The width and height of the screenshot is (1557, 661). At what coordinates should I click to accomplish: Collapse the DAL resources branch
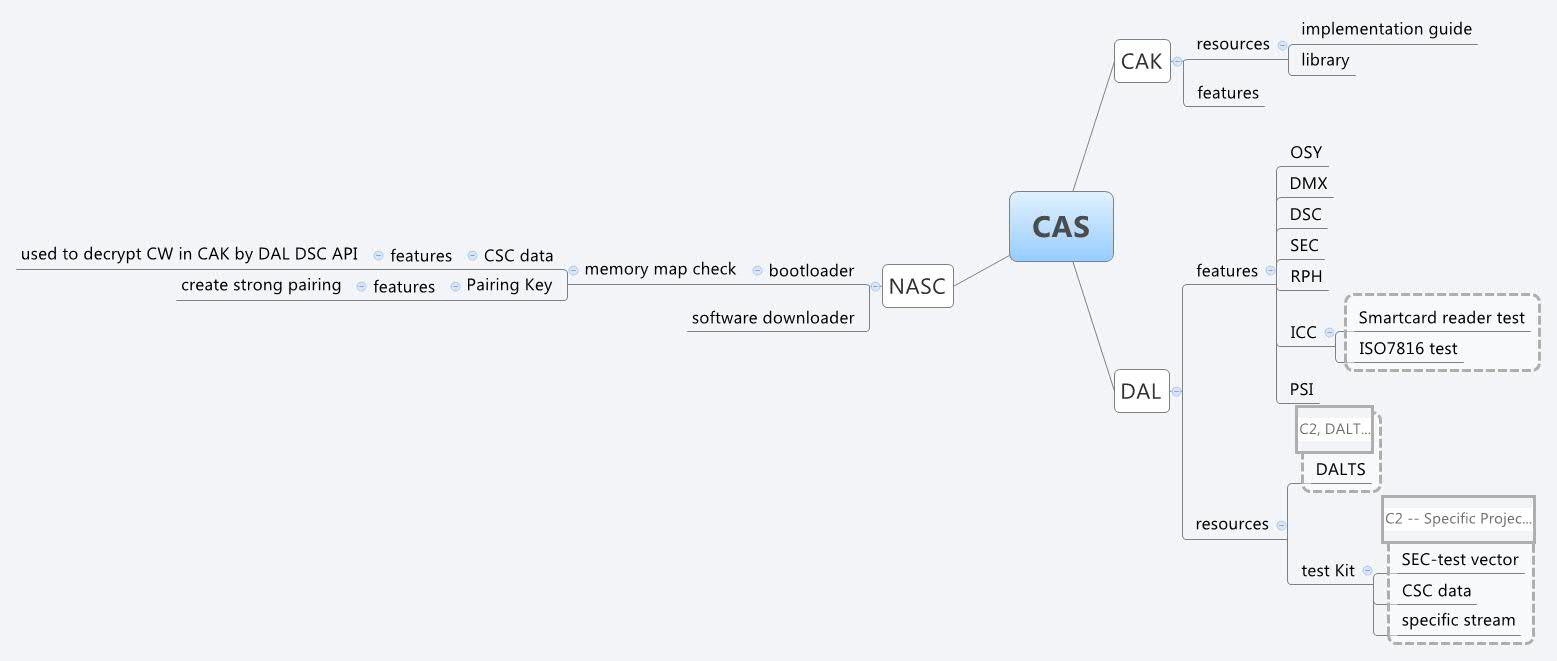point(1281,524)
